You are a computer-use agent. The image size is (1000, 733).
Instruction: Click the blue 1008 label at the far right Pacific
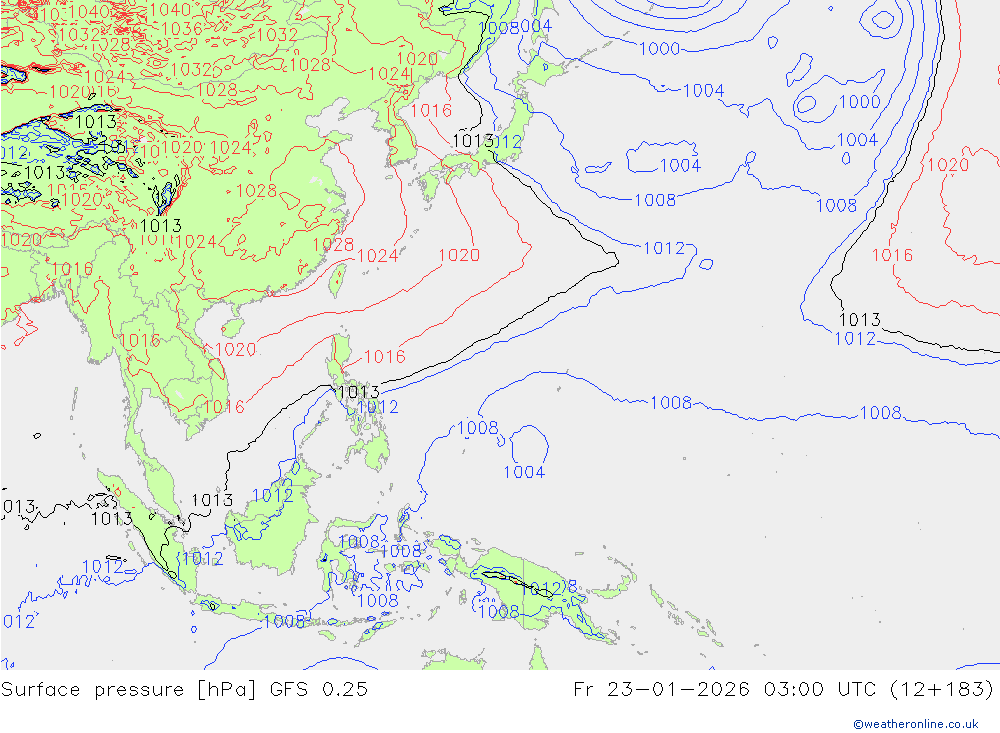881,413
